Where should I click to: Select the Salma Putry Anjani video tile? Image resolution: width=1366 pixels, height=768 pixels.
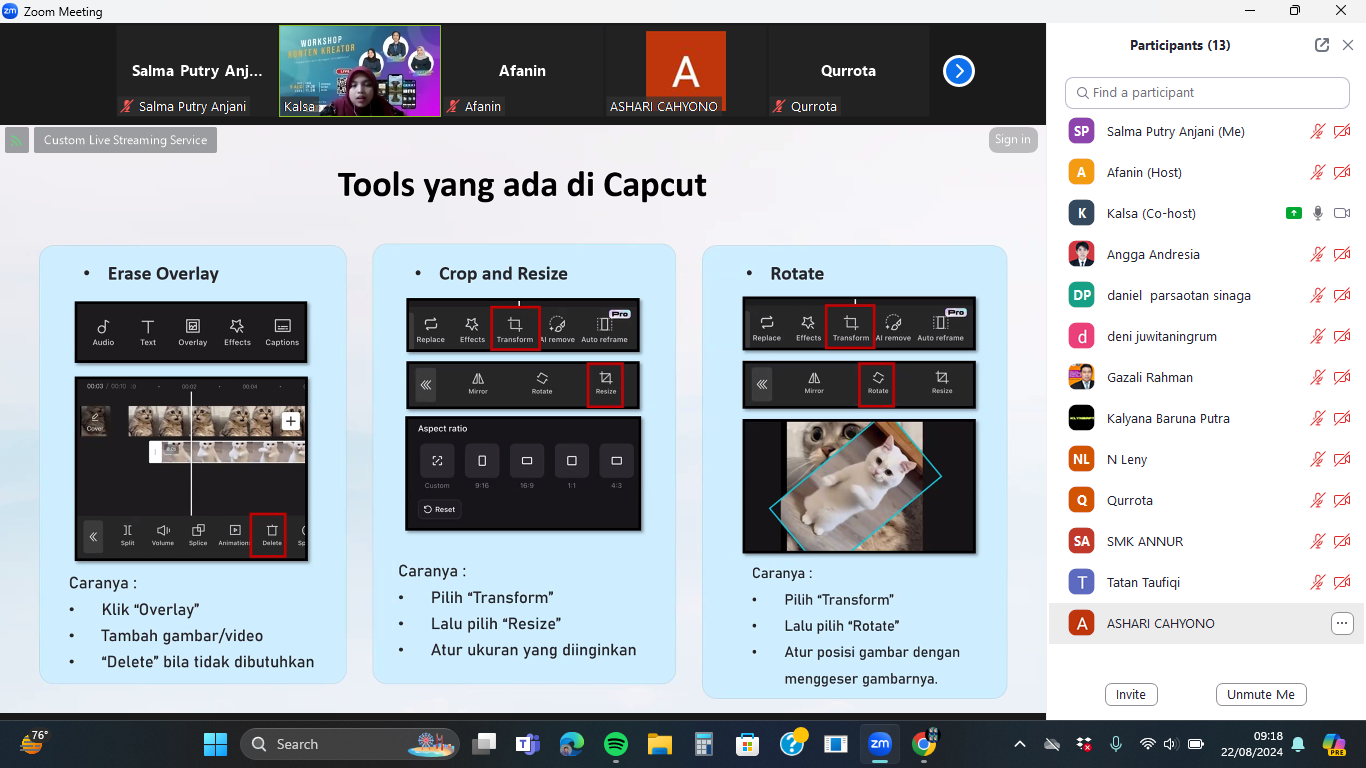(x=197, y=71)
